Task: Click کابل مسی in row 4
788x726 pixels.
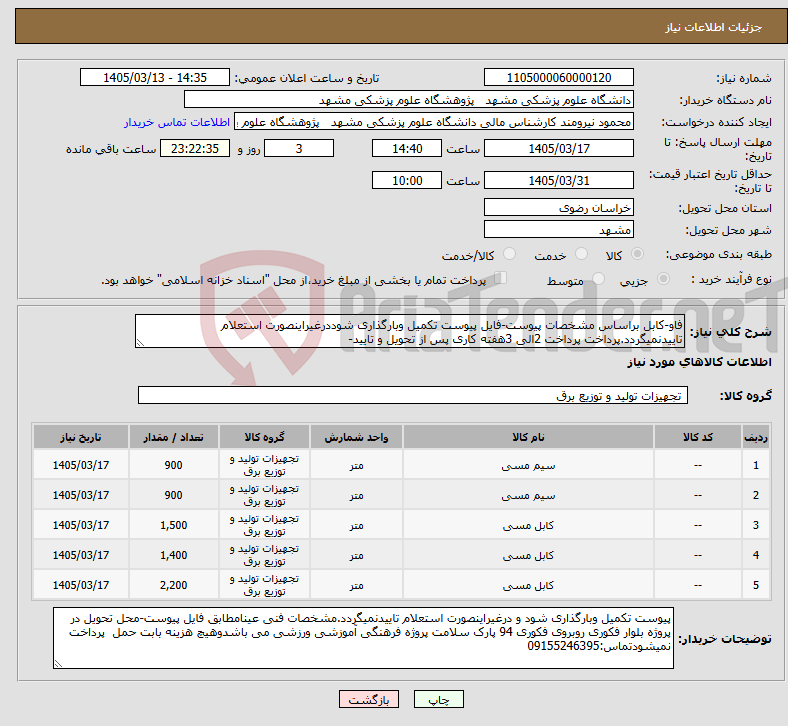Action: coord(528,555)
